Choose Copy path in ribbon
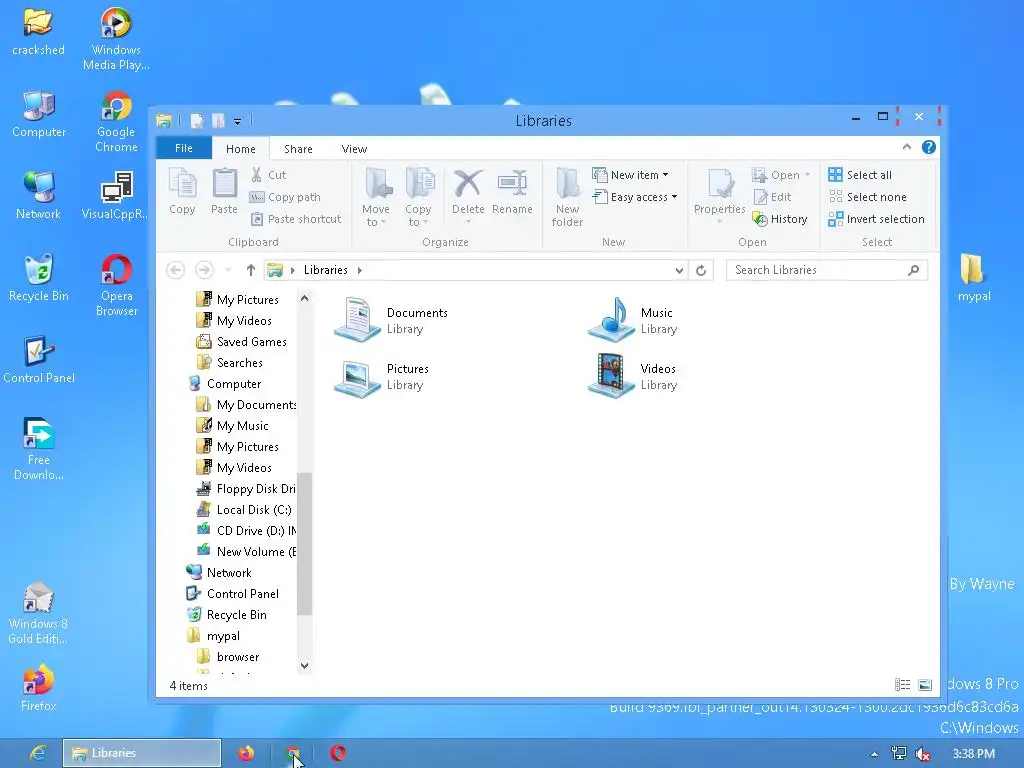Image resolution: width=1024 pixels, height=768 pixels. click(x=285, y=197)
